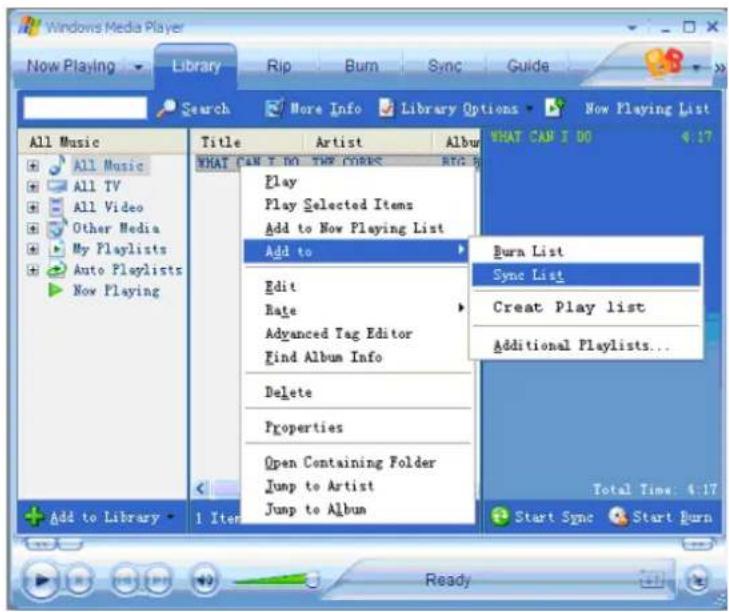Open Library Options icon

(x=386, y=108)
